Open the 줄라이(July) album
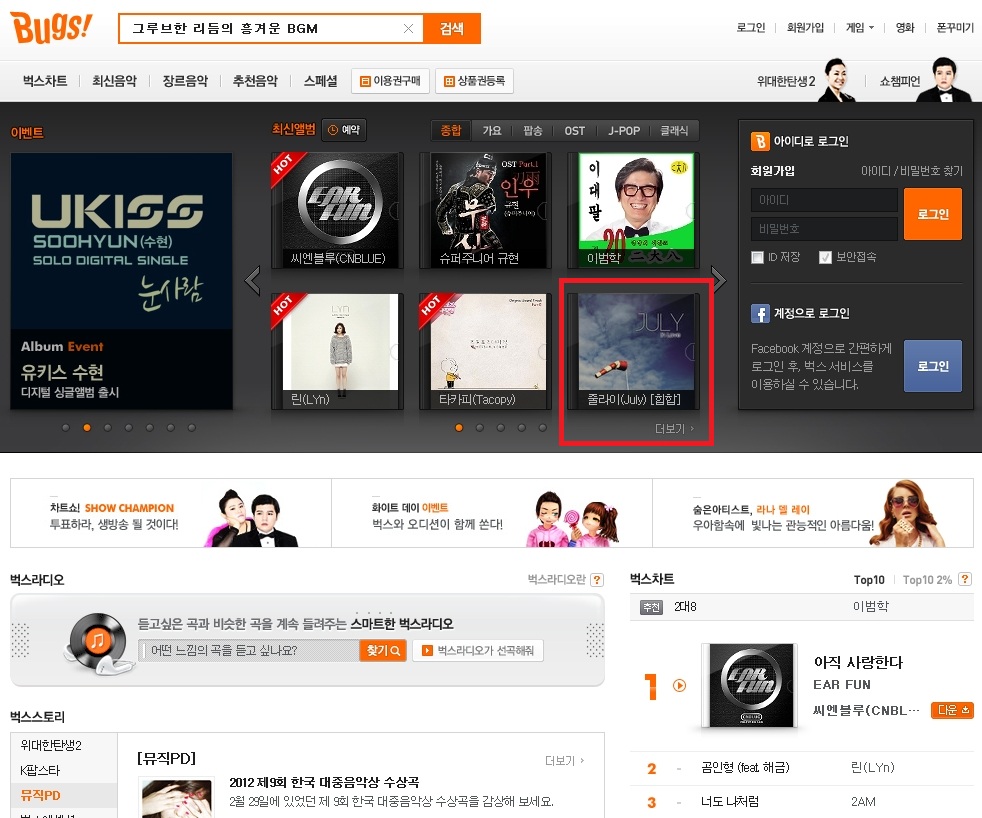982x818 pixels. pos(633,351)
